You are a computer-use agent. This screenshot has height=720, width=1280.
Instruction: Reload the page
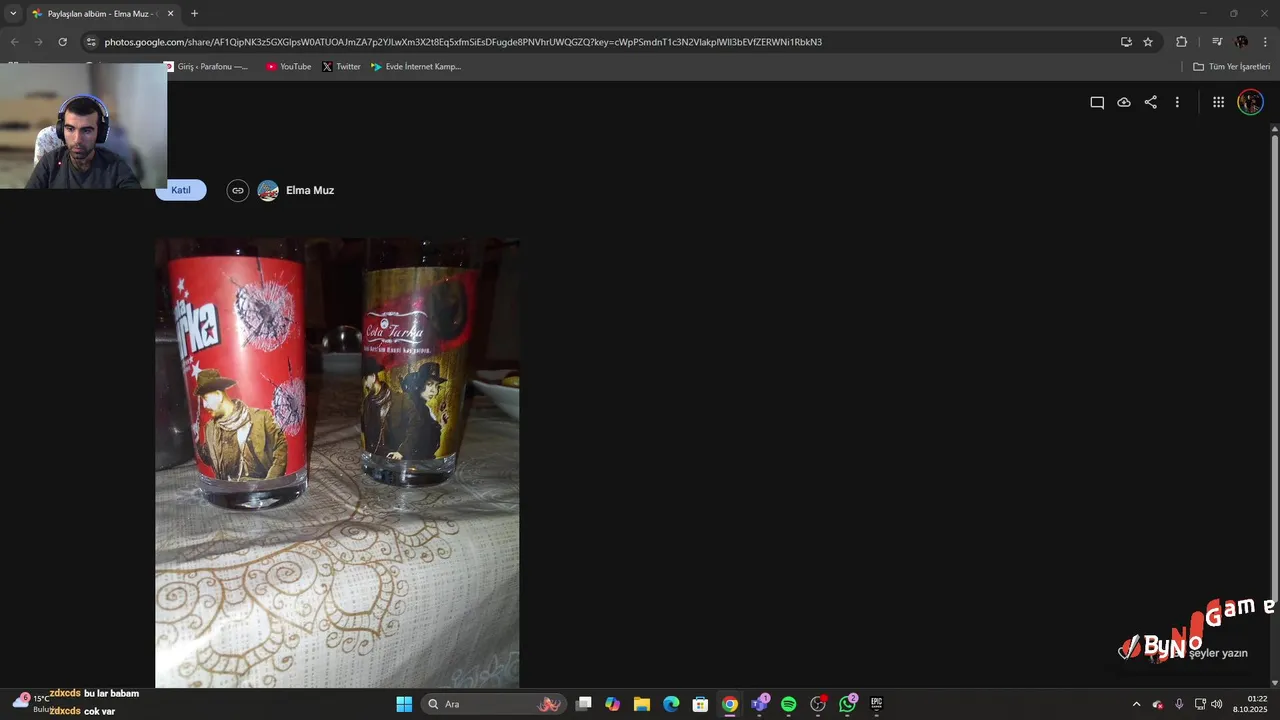point(62,42)
